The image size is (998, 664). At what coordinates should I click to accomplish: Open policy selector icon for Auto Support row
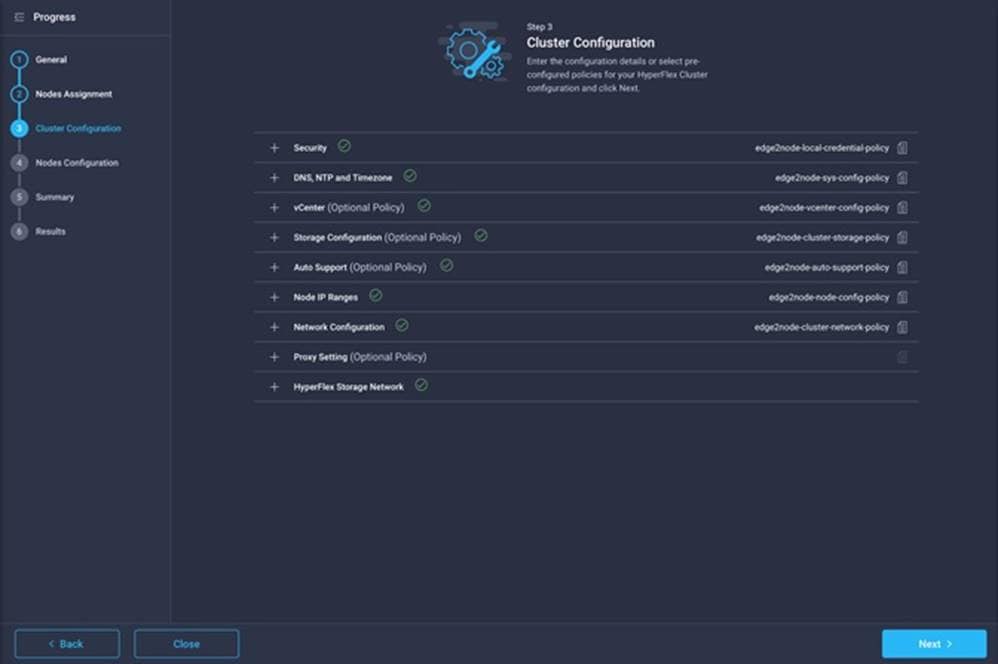902,267
